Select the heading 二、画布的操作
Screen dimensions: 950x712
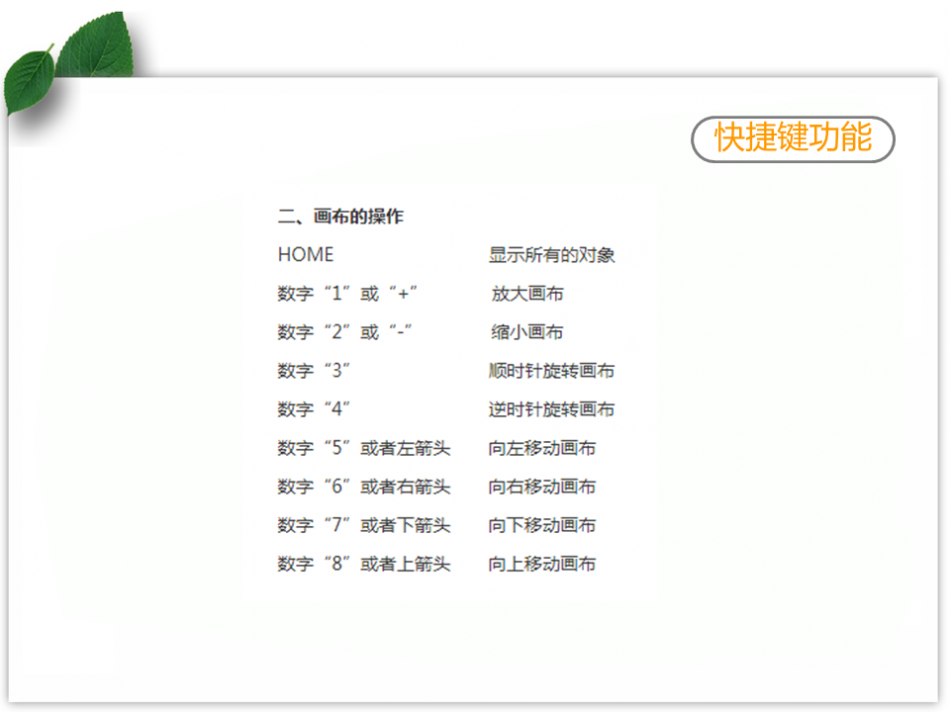tap(340, 216)
